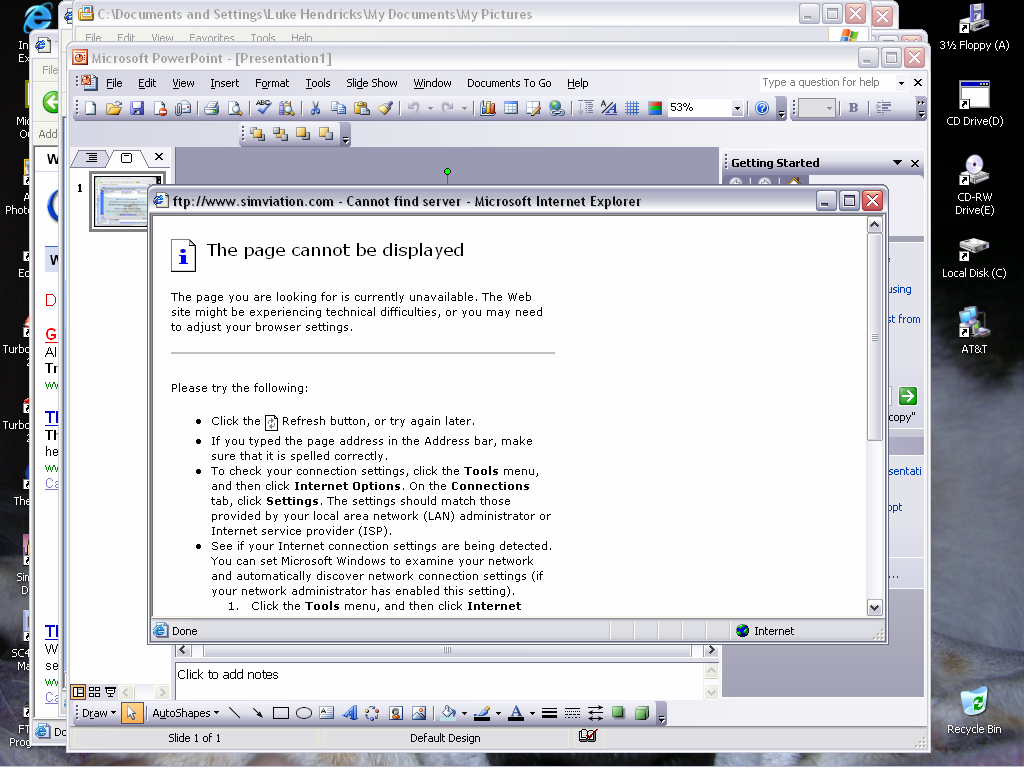Open Getting Started task pane dropdown arrow
Image resolution: width=1024 pixels, height=768 pixels.
897,163
